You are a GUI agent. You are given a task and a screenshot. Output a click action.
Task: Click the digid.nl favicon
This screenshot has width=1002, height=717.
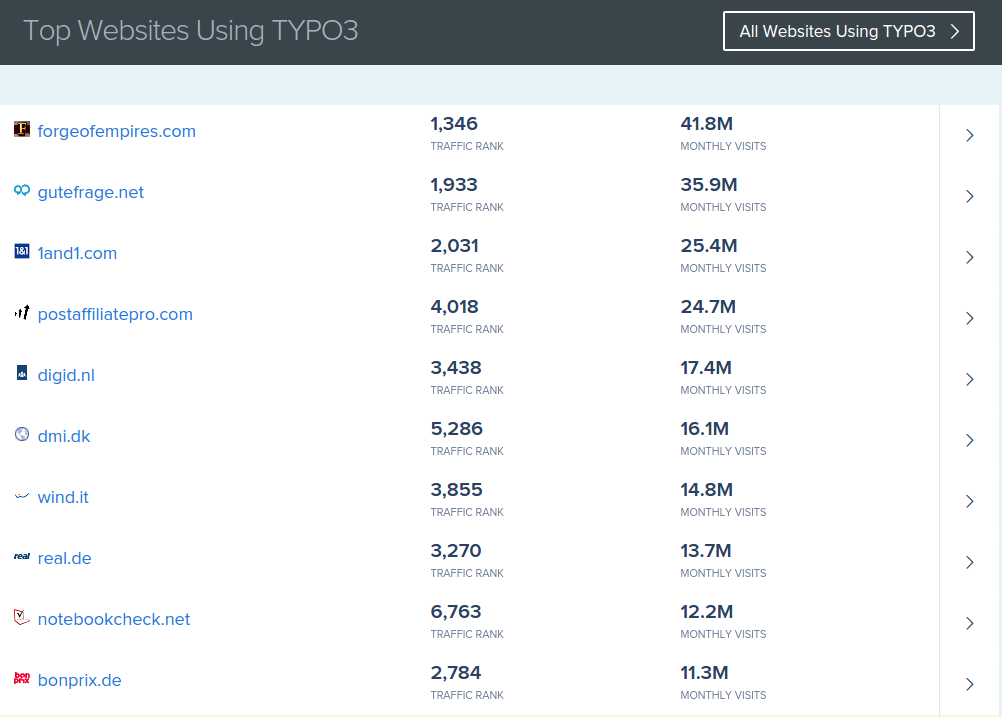pos(22,373)
